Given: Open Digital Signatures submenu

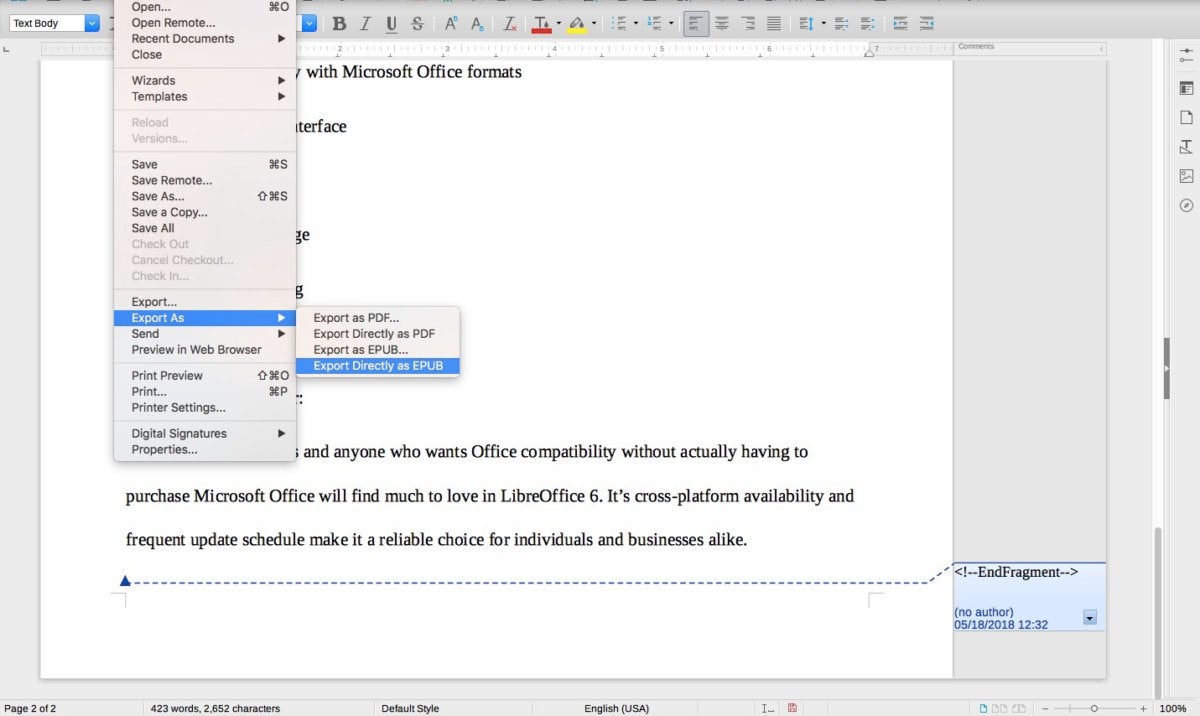Looking at the screenshot, I should (205, 434).
